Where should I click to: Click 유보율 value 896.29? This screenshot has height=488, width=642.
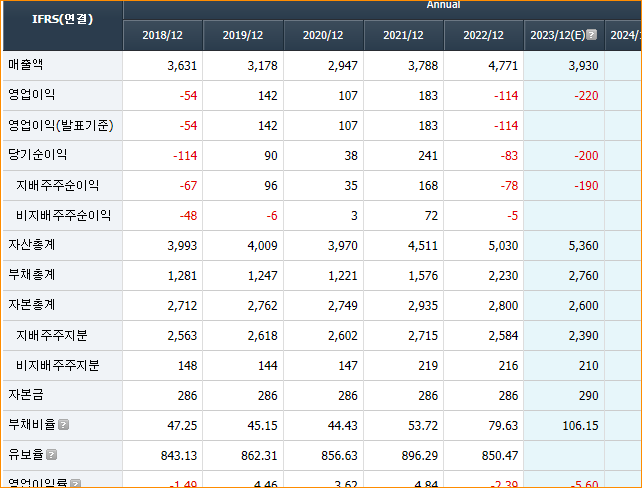[x=420, y=456]
